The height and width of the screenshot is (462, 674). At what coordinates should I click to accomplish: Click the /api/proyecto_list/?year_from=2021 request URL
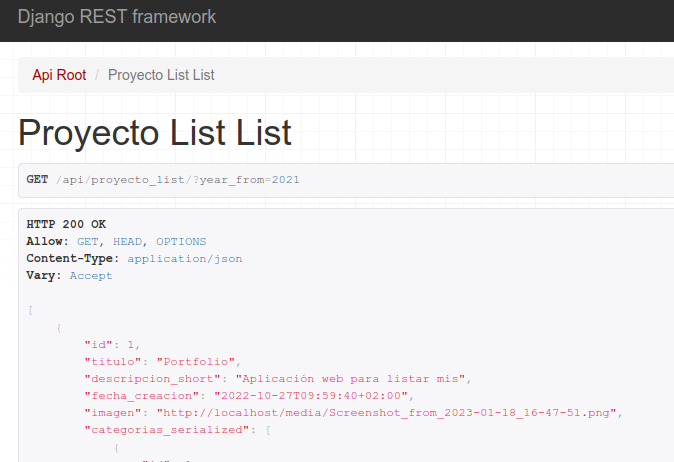177,180
